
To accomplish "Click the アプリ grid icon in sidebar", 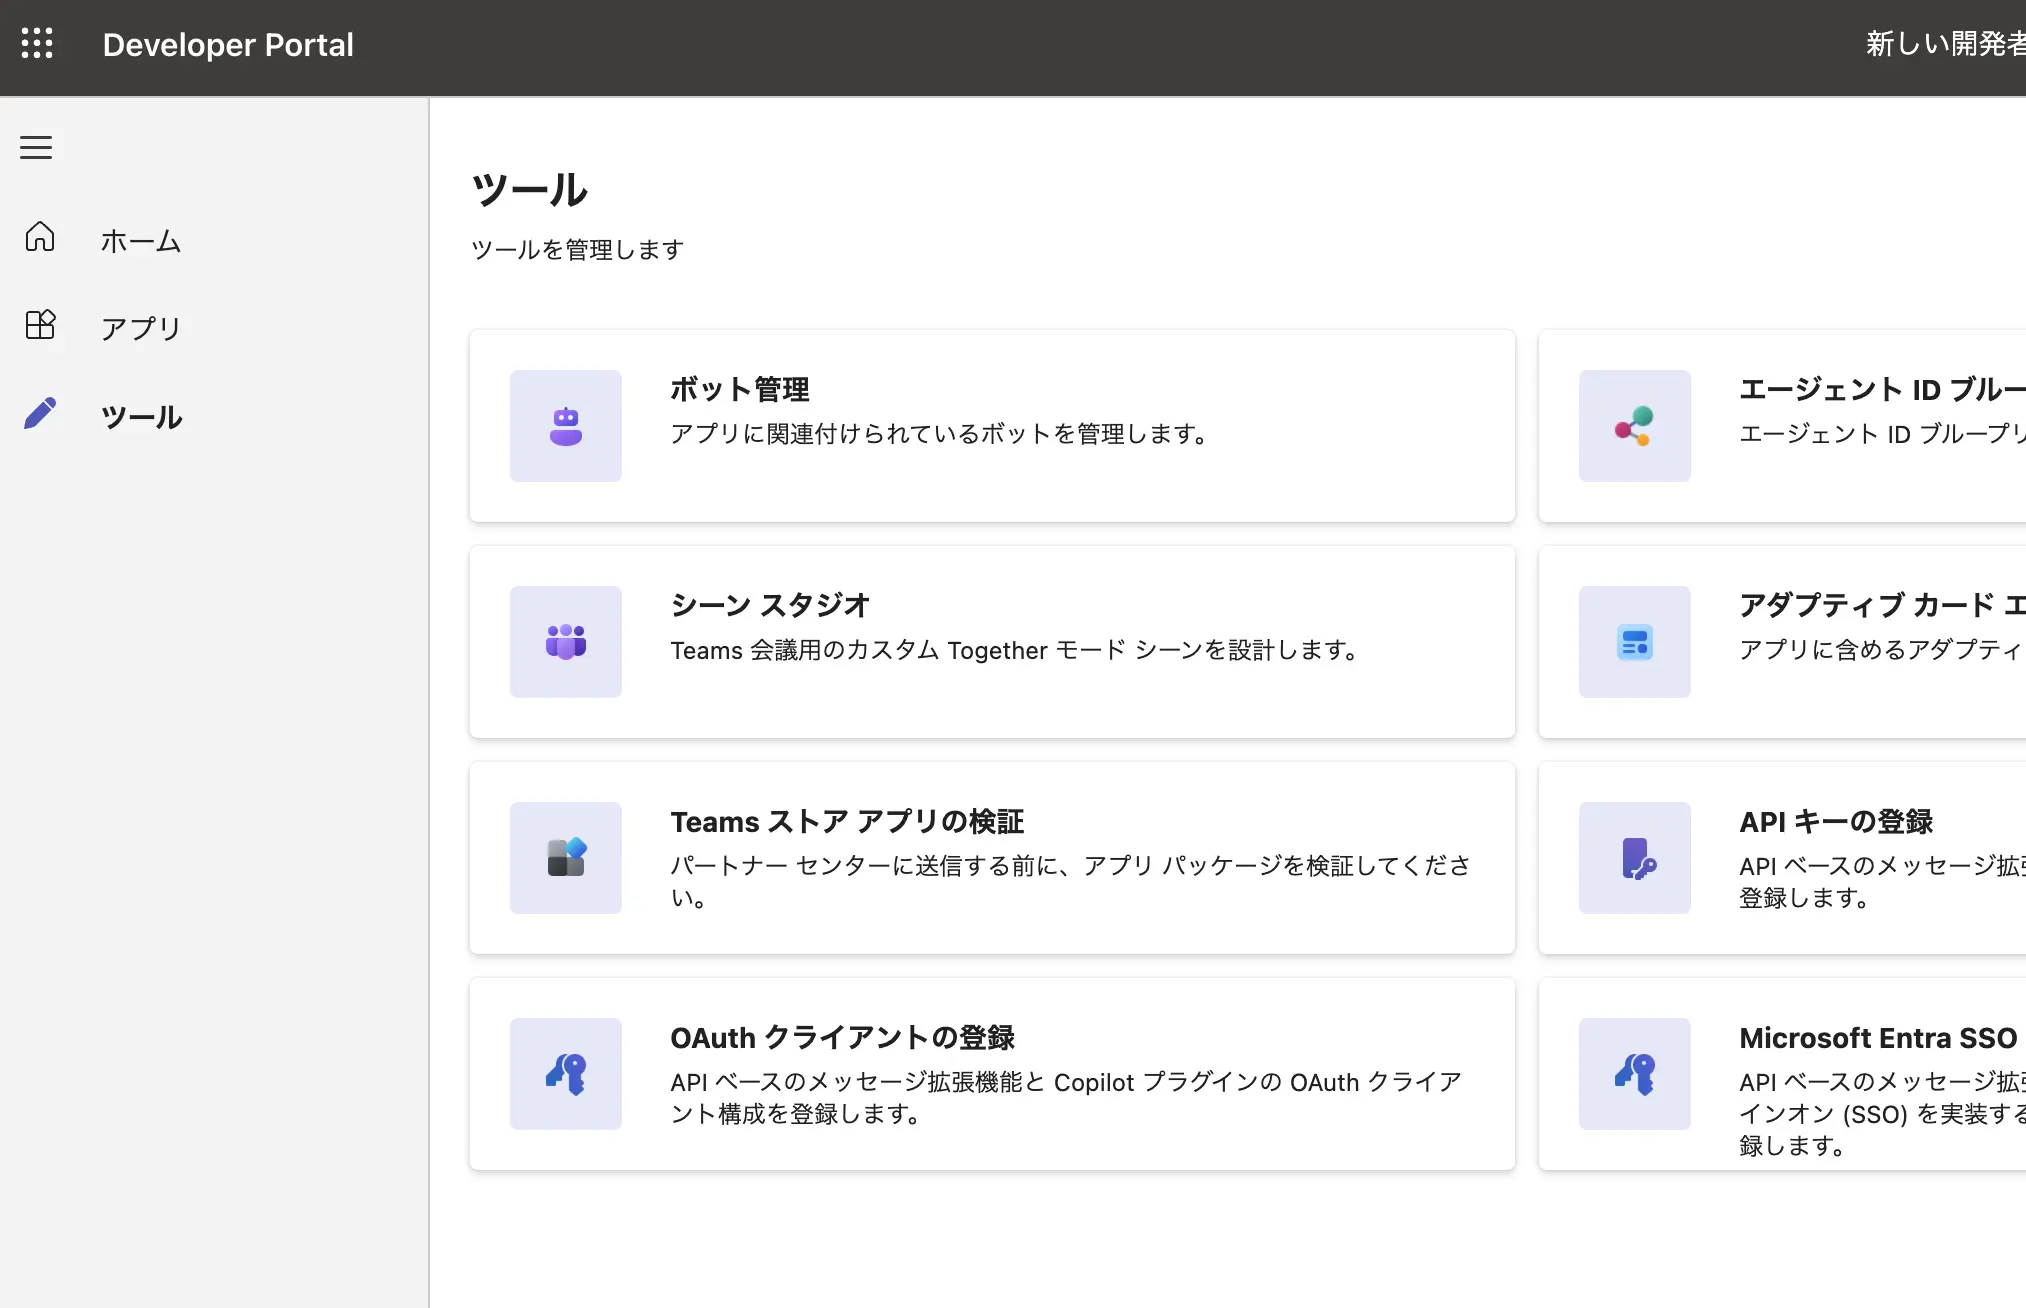I will point(40,325).
